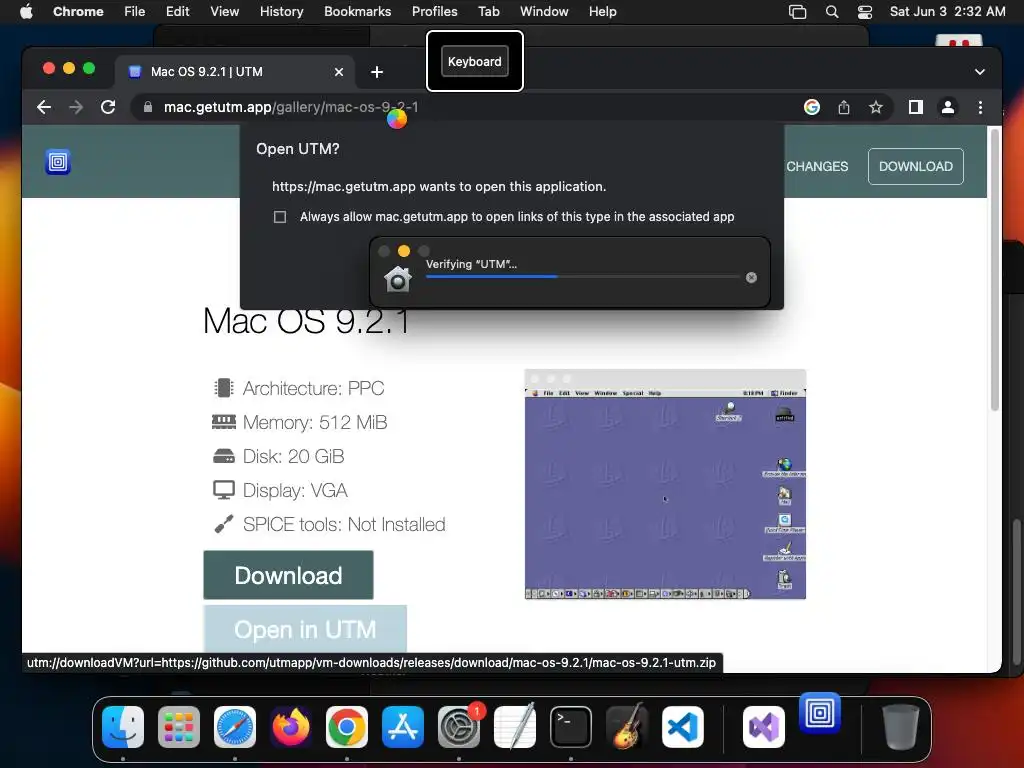Click the screen mirroring menu bar icon
The width and height of the screenshot is (1024, 768).
click(797, 12)
